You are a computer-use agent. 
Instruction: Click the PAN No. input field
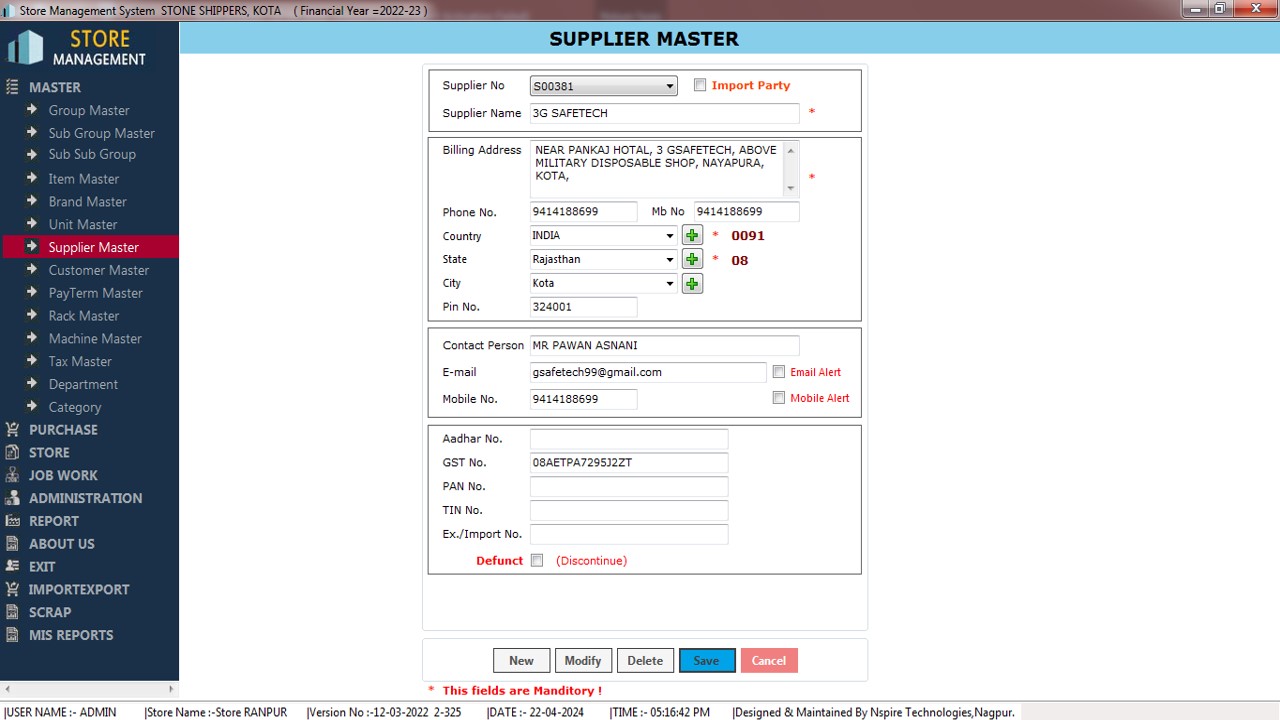click(629, 487)
